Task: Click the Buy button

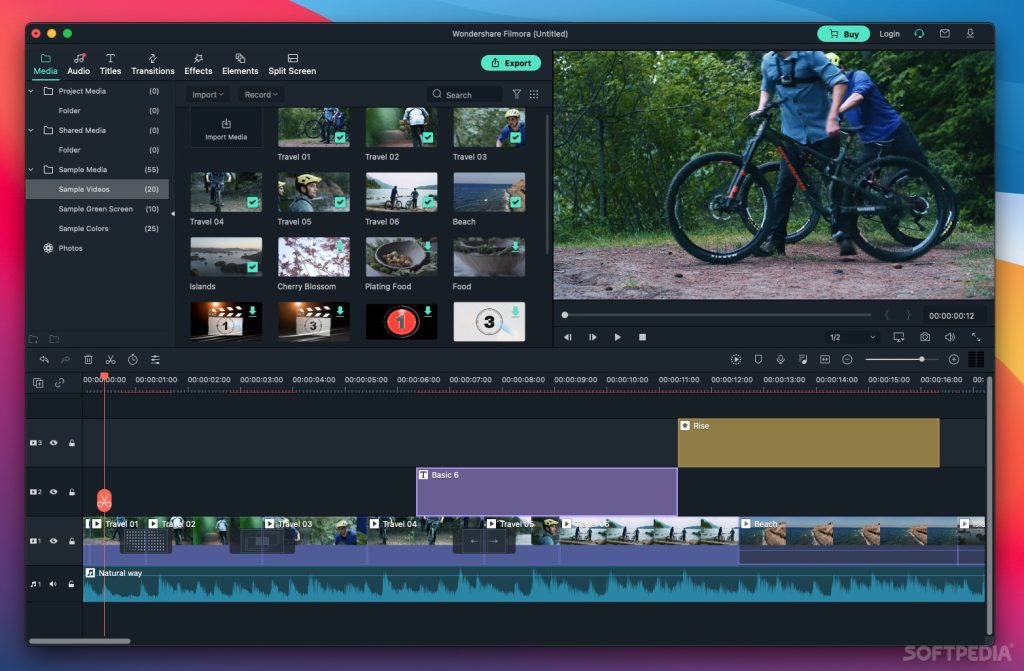Action: tap(844, 34)
